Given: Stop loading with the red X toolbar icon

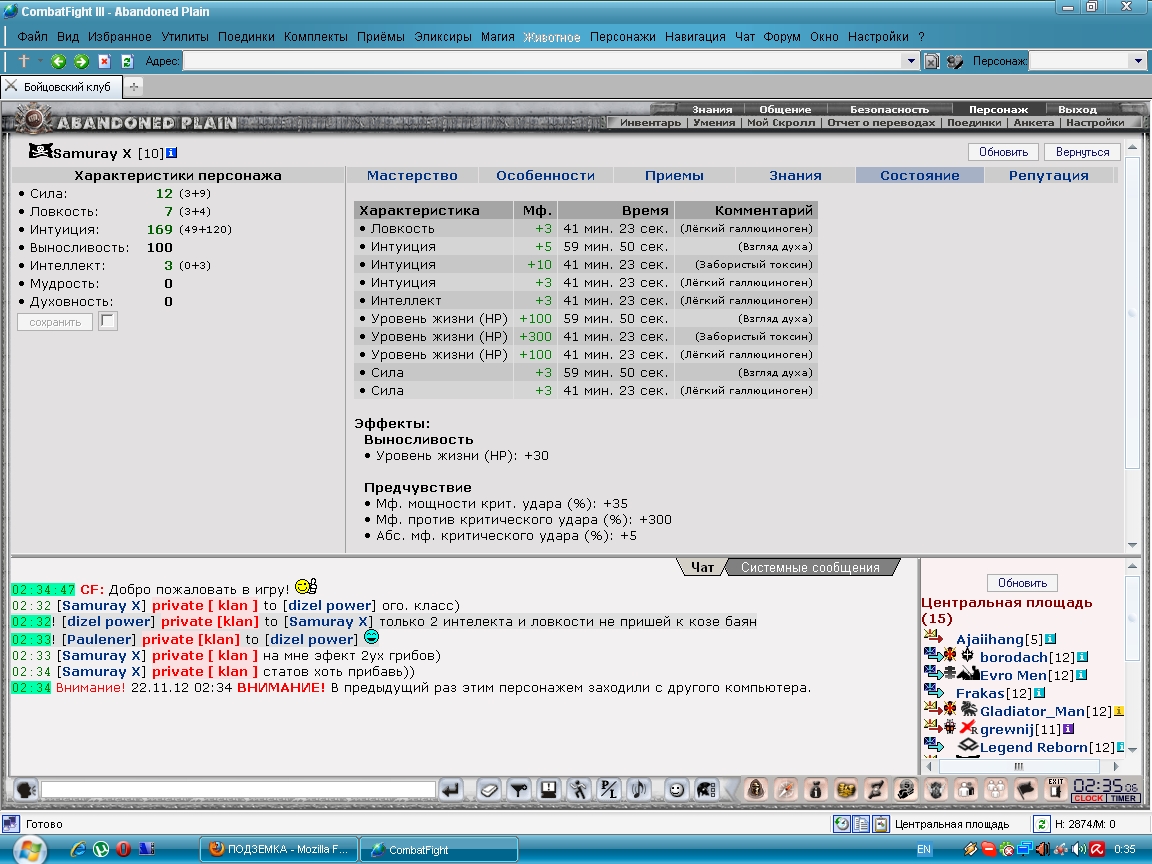Looking at the screenshot, I should 104,62.
